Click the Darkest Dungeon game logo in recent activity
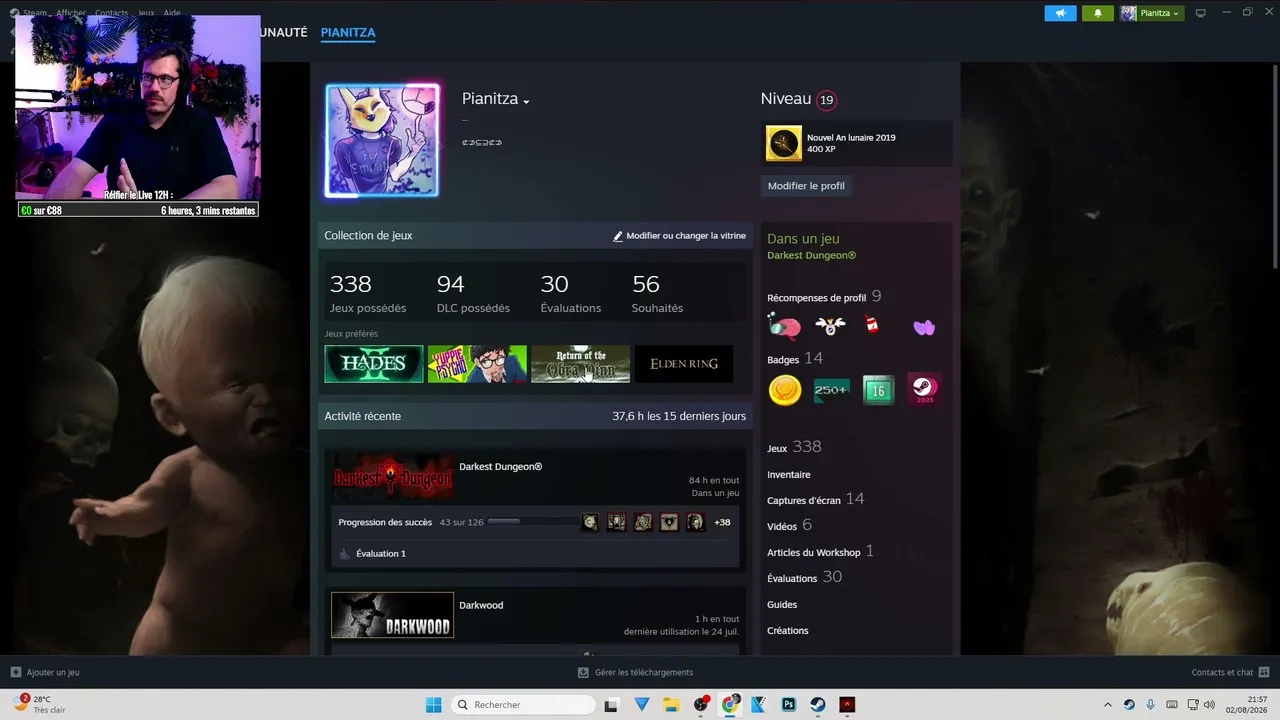Screen dimensions: 1280x720 (392, 477)
